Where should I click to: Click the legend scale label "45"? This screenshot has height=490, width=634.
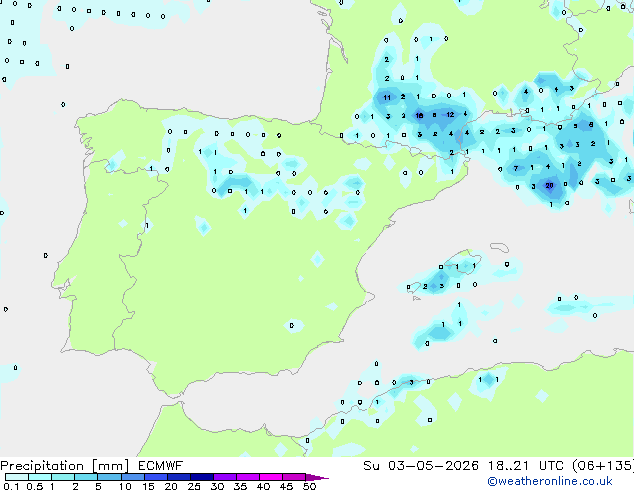coord(286,486)
